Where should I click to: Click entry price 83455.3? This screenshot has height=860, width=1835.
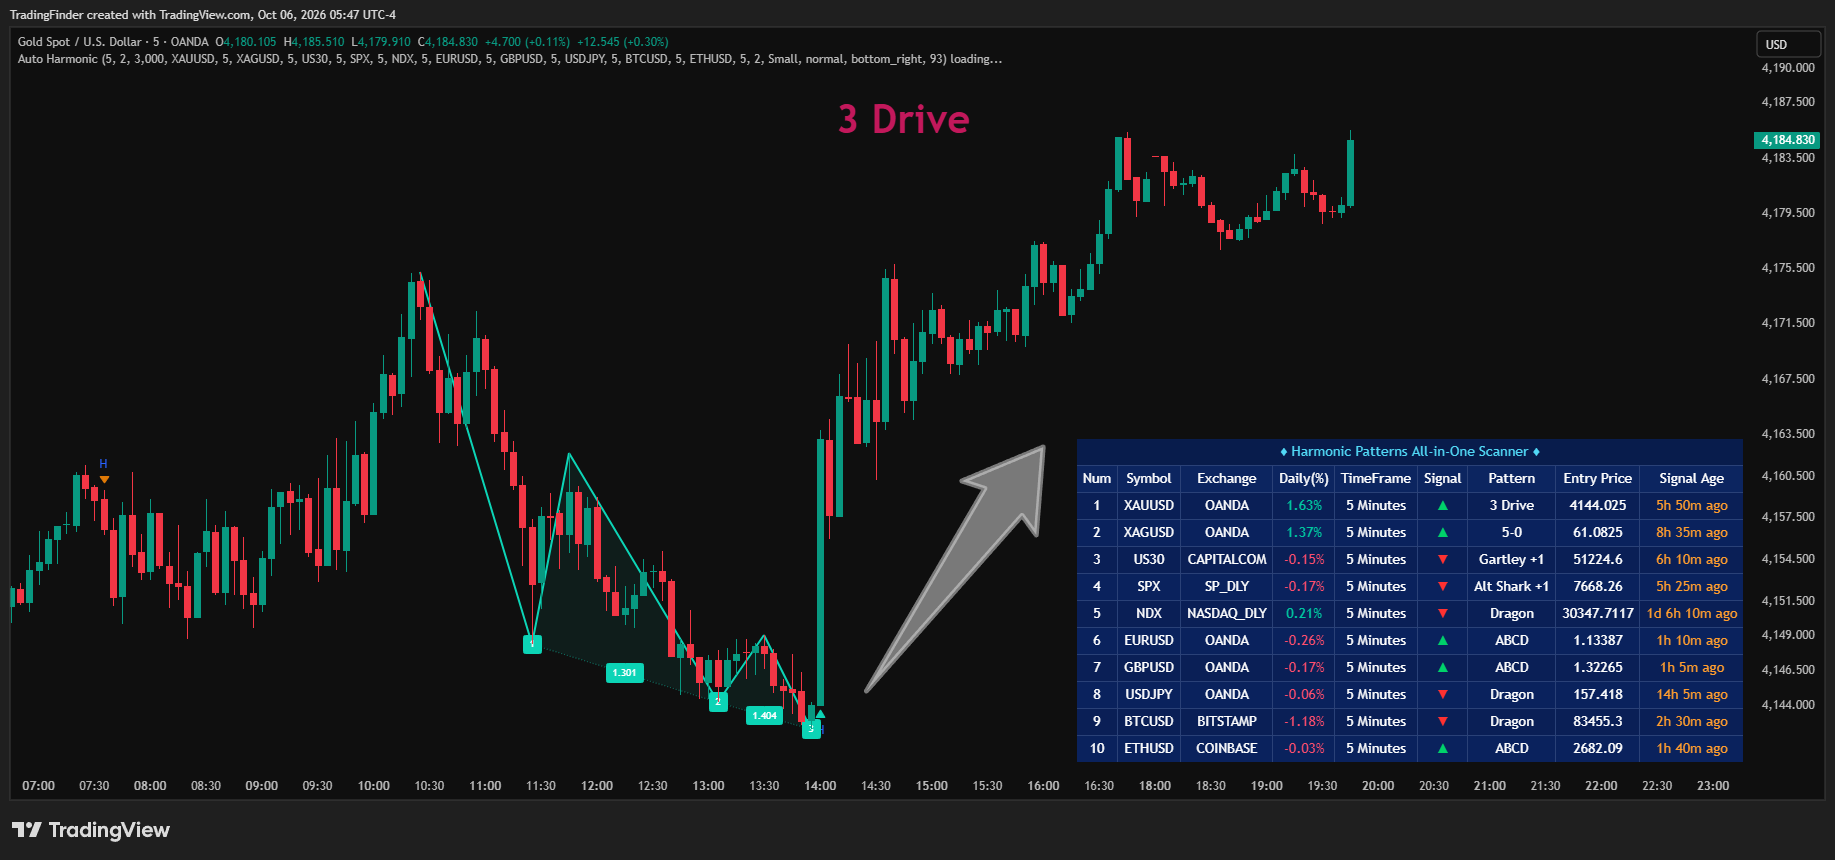coord(1598,722)
